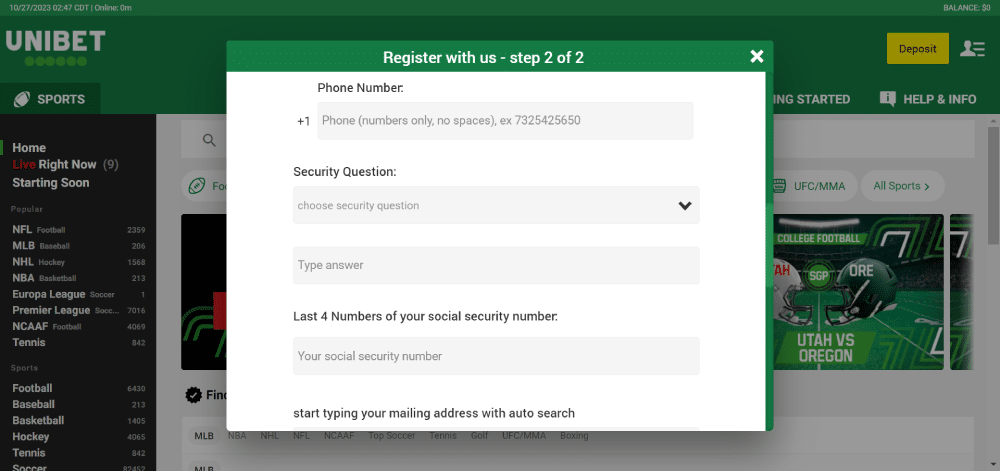Open Live Right Now link

pyautogui.click(x=65, y=164)
